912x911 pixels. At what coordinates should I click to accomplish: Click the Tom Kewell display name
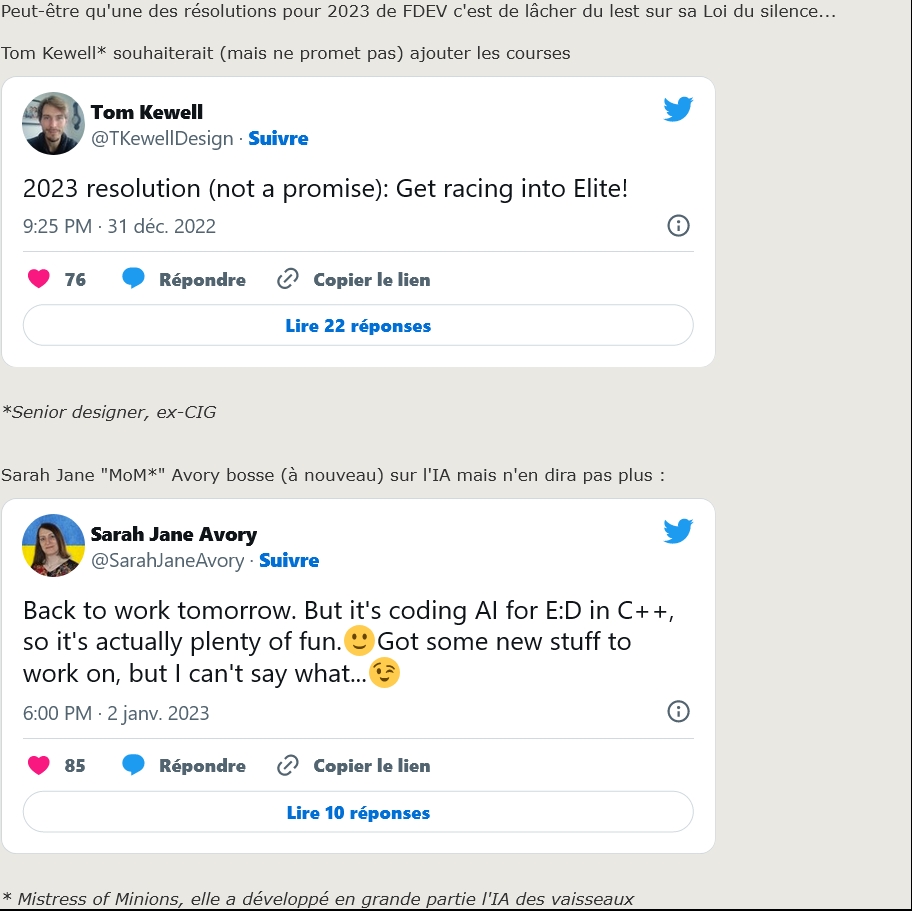coord(147,112)
